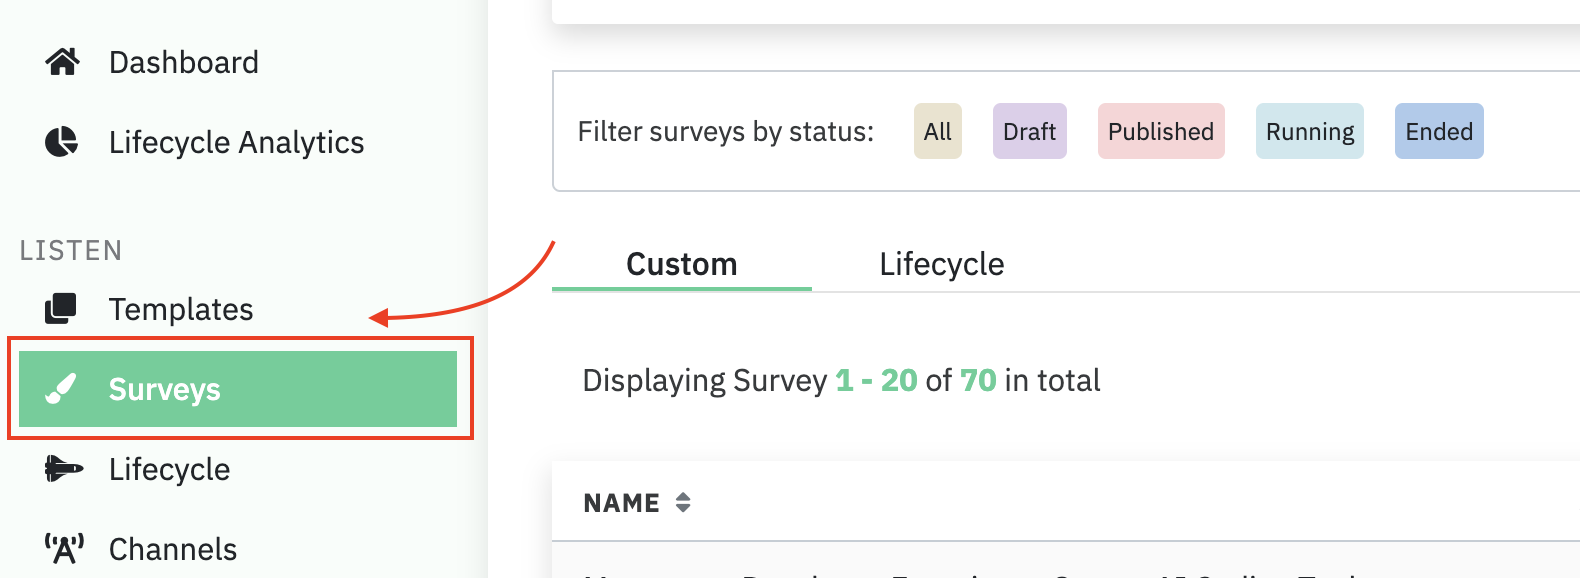
Task: Sort surveys using the NAME arrows icon
Action: [x=683, y=503]
